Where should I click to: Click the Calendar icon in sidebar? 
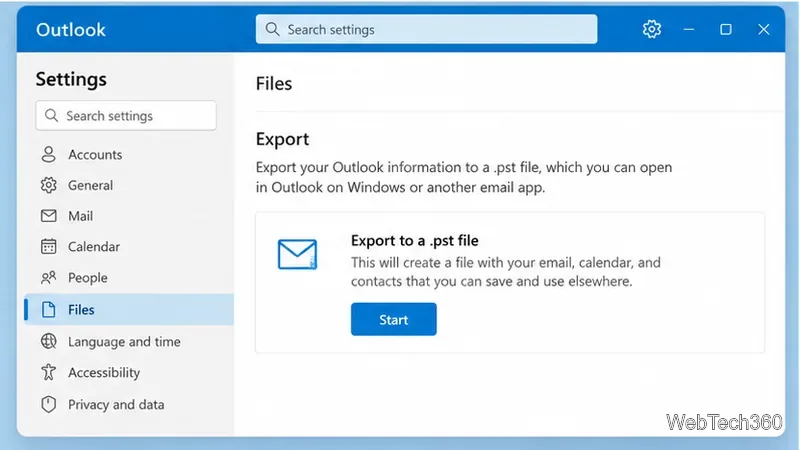click(48, 246)
